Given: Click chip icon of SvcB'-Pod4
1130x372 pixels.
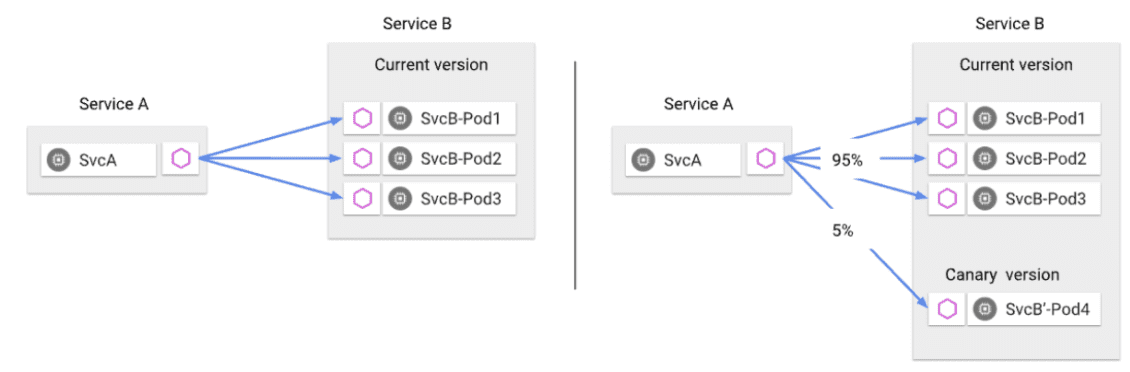Looking at the screenshot, I should point(982,310).
